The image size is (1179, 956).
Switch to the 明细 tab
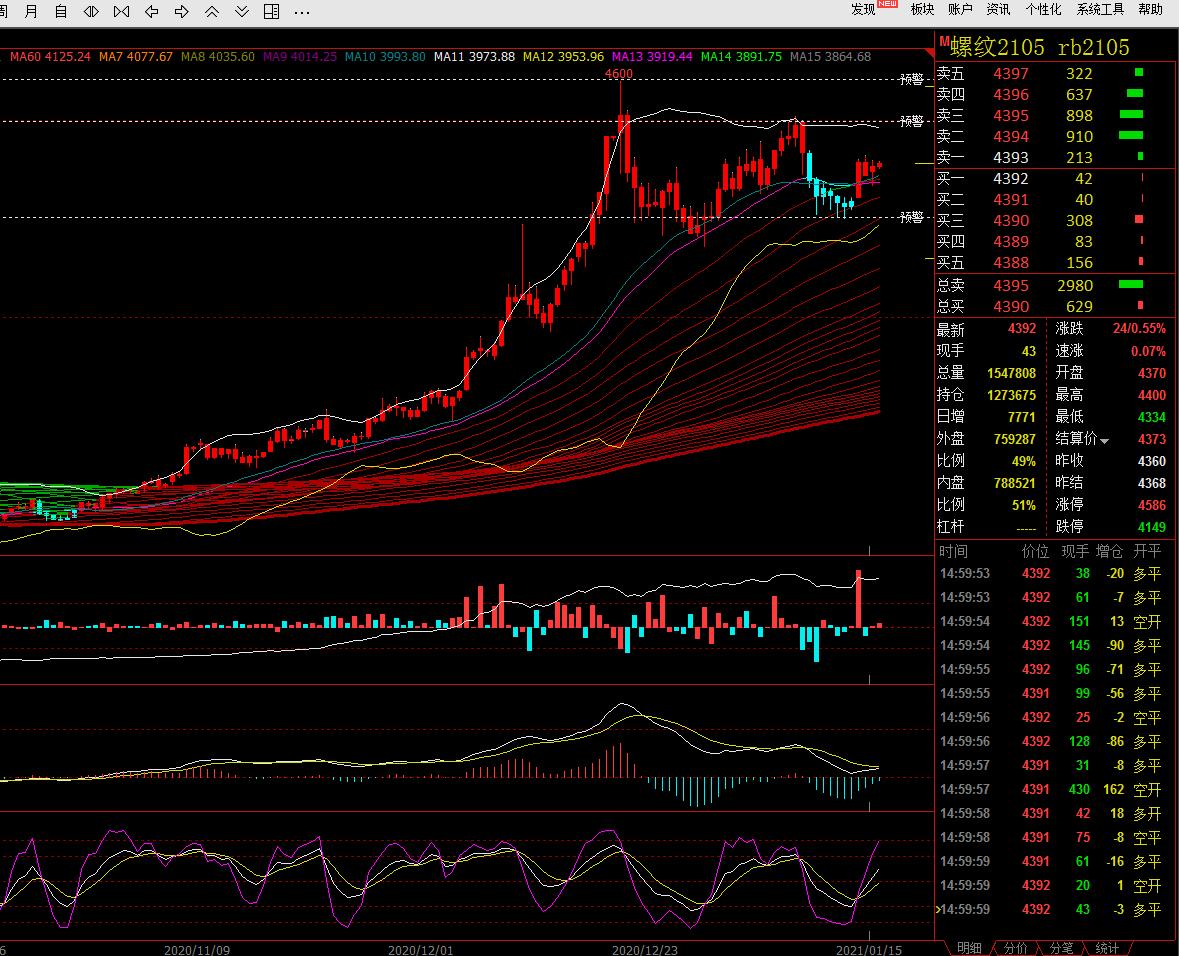969,948
